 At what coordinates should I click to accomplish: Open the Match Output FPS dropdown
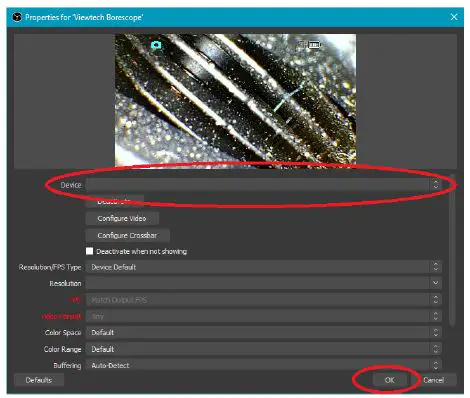point(263,300)
